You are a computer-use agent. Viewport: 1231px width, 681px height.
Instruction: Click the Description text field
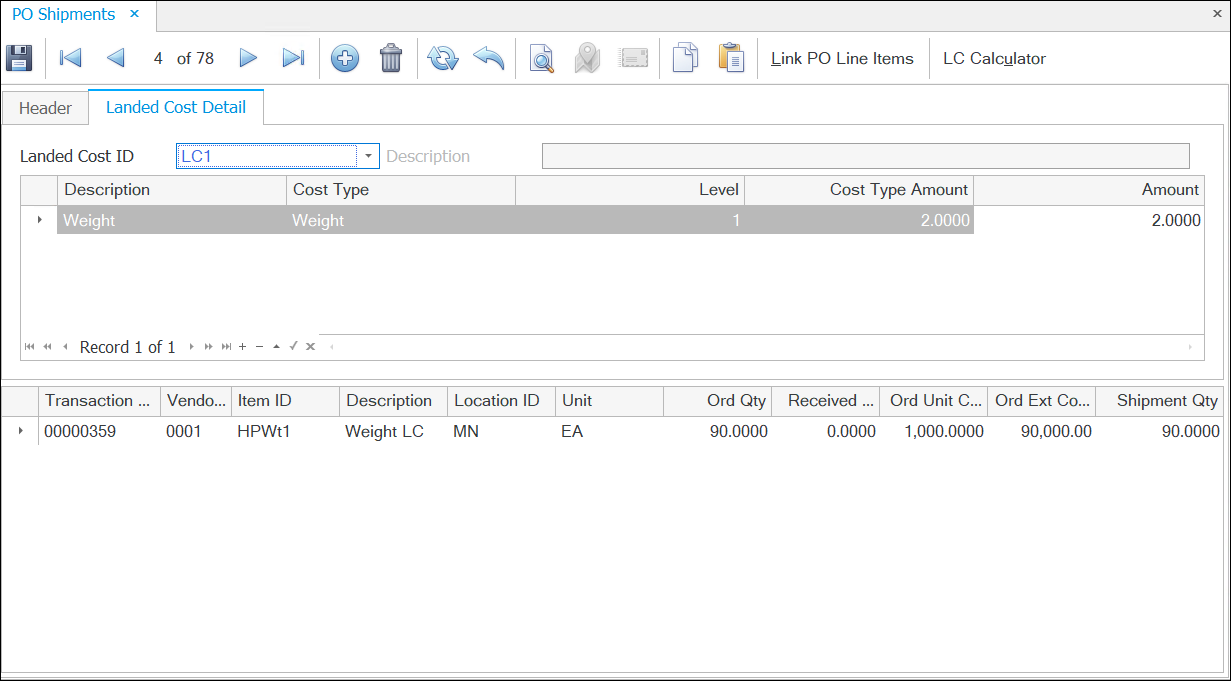[865, 156]
